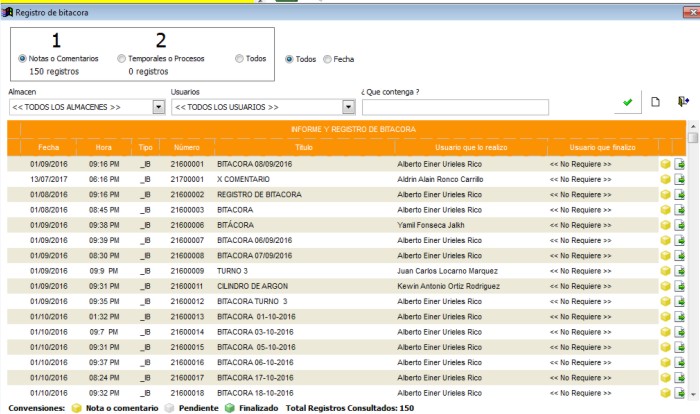This screenshot has width=700, height=414.
Task: Sort by the Fecha column header
Action: 48,147
